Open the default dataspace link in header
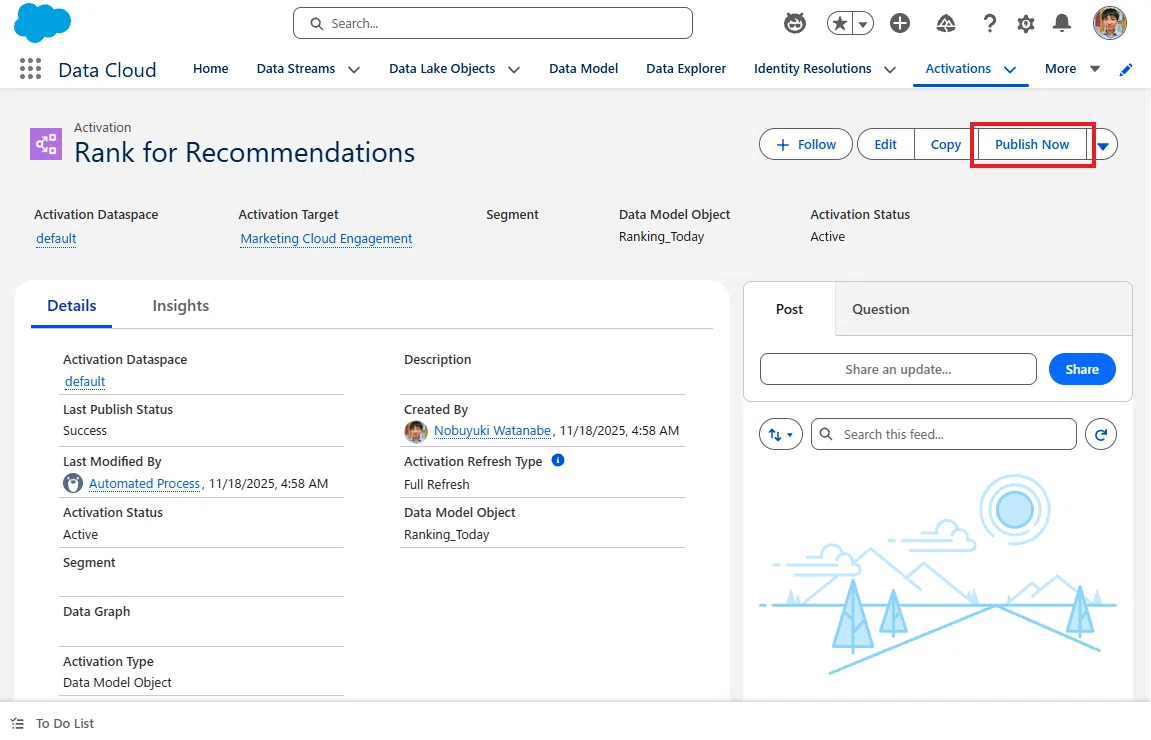Screen dimensions: 1151x740 click(56, 238)
